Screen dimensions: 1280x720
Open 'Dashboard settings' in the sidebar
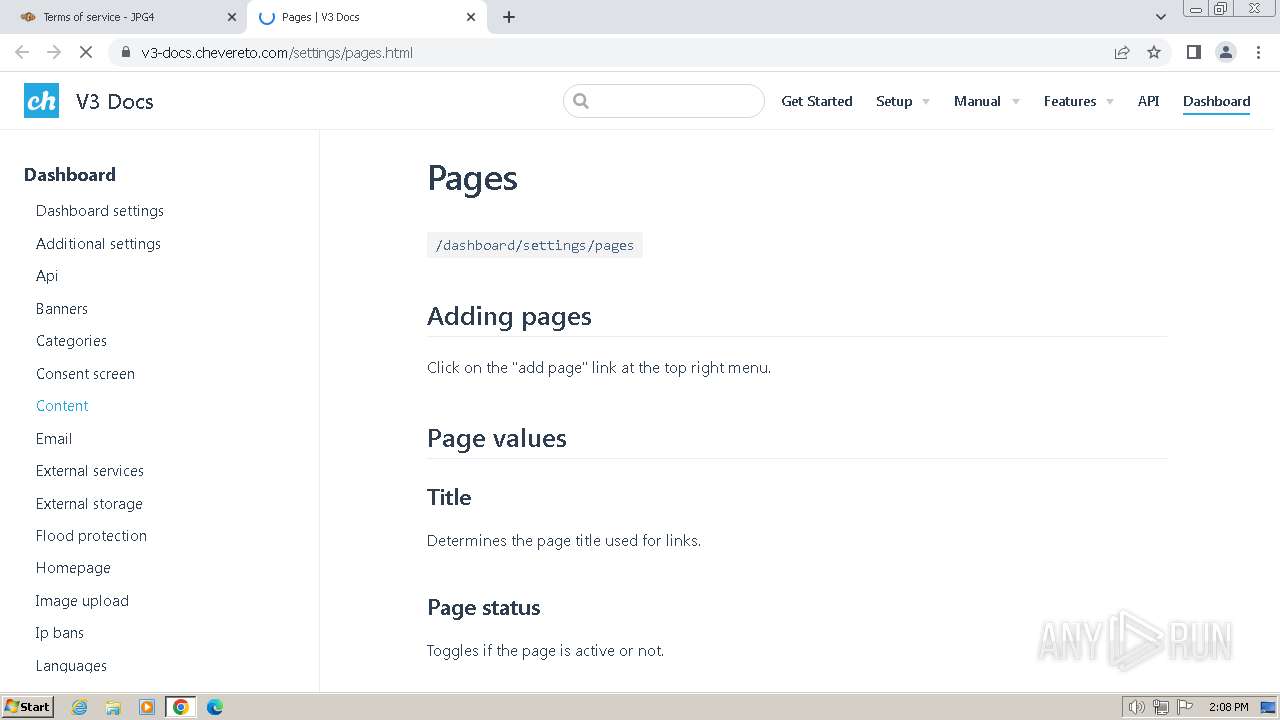[100, 211]
